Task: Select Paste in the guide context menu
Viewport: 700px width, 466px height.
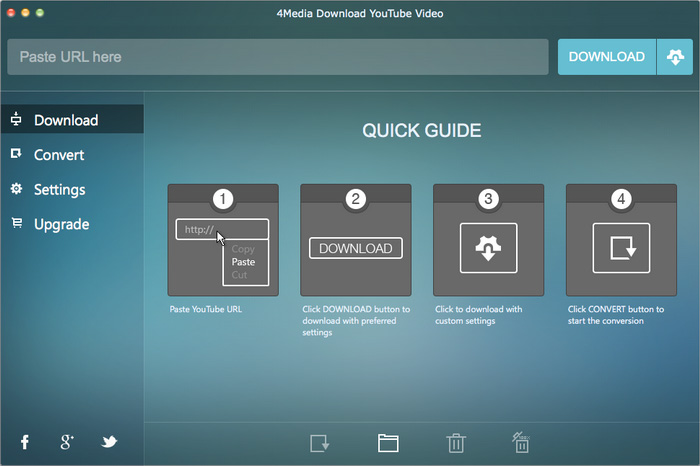Action: [x=243, y=262]
